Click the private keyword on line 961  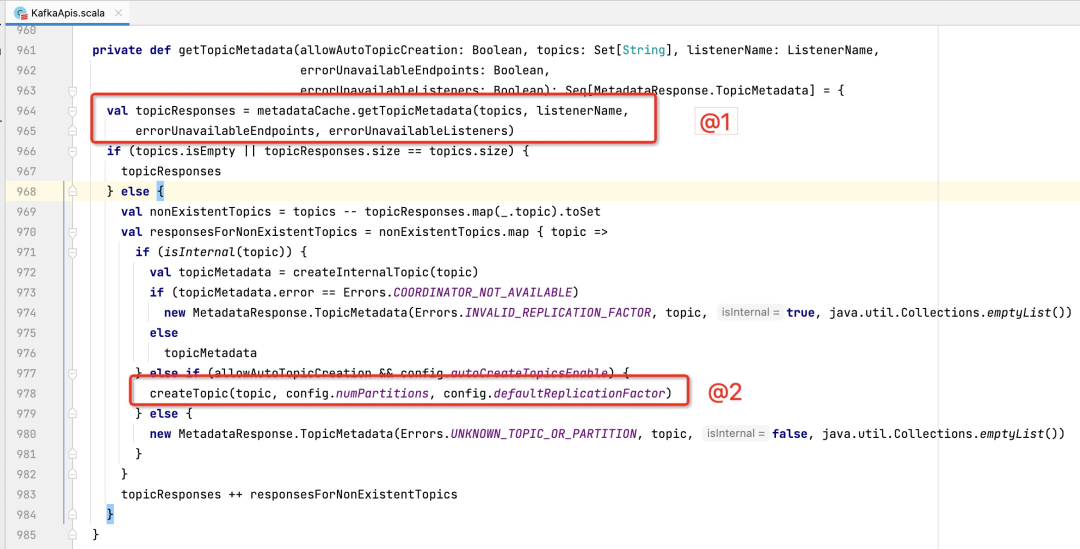tap(117, 50)
